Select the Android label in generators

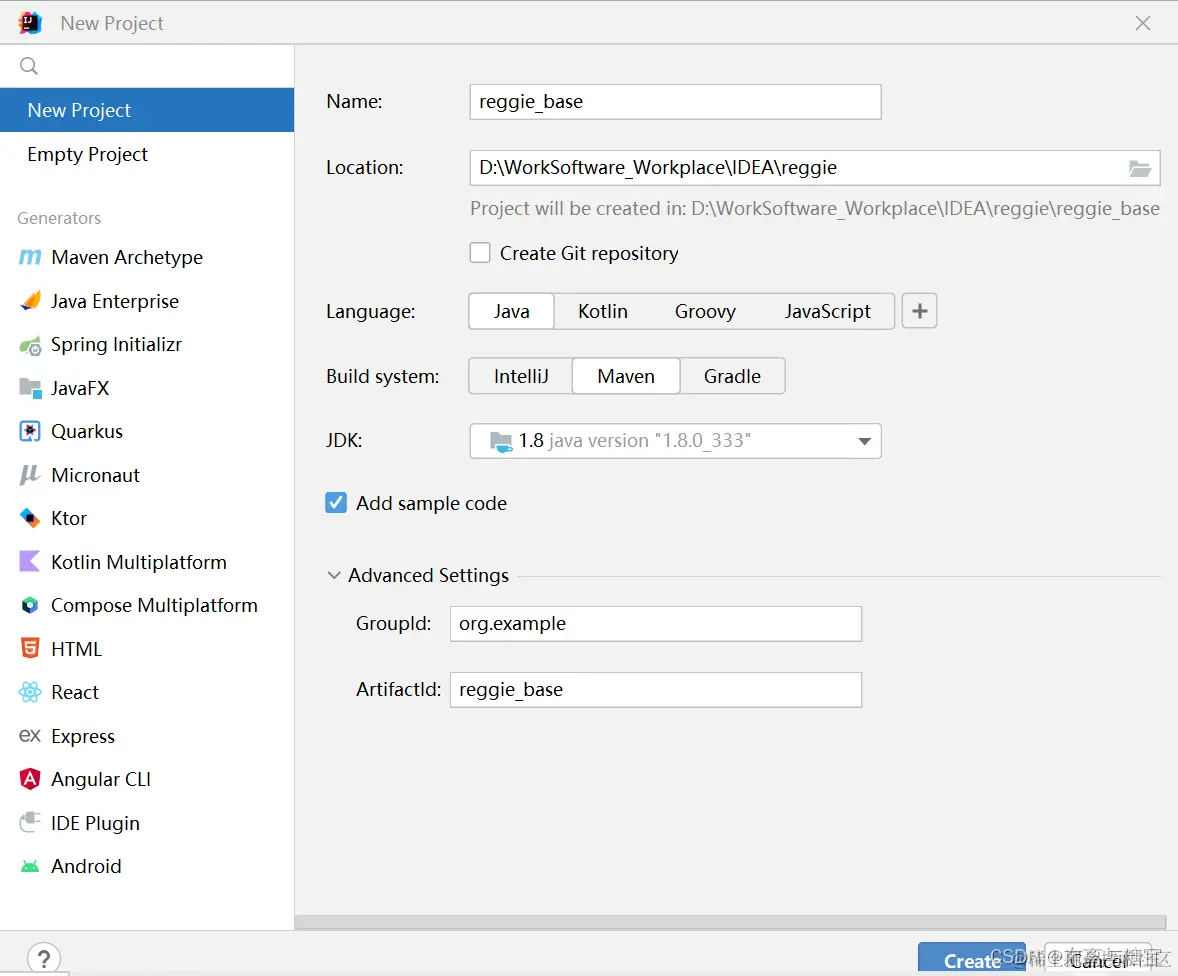coord(86,866)
